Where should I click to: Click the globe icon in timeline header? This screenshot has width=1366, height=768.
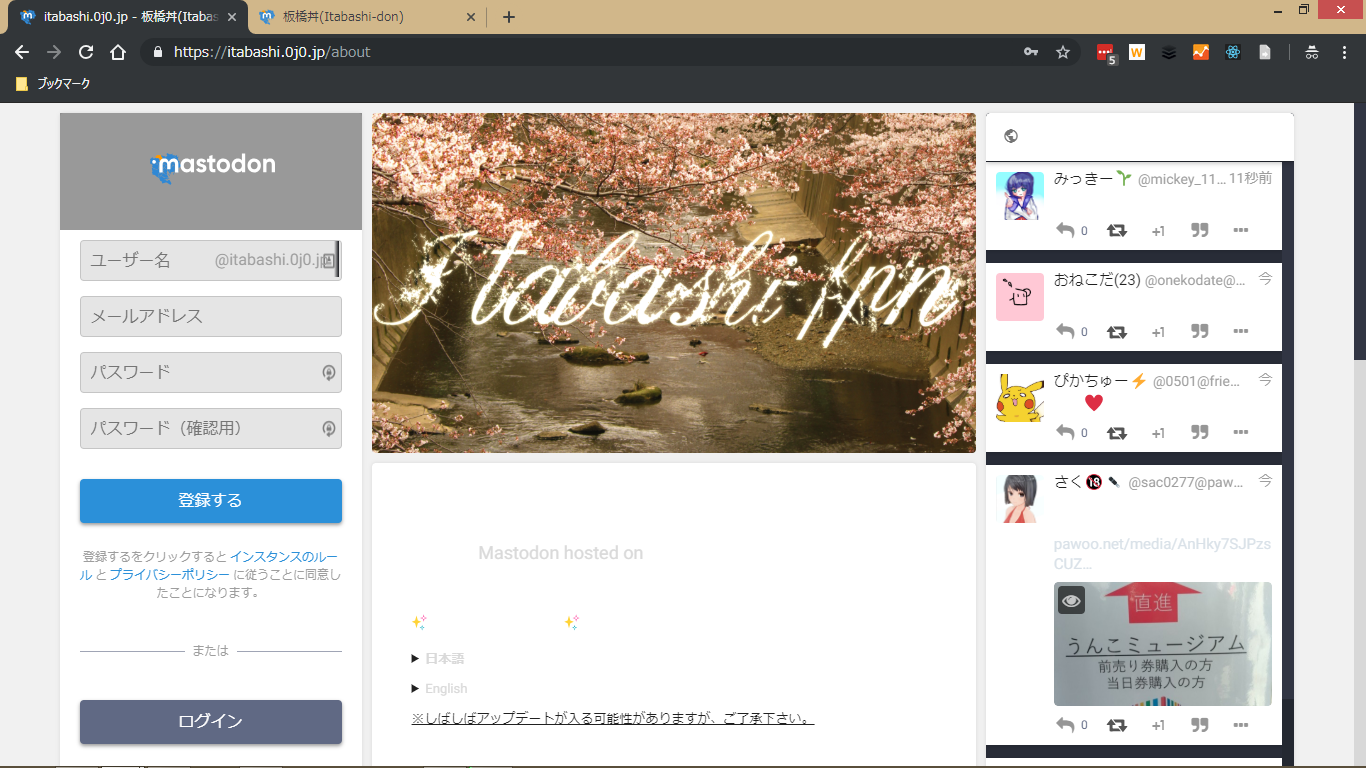pos(1011,137)
